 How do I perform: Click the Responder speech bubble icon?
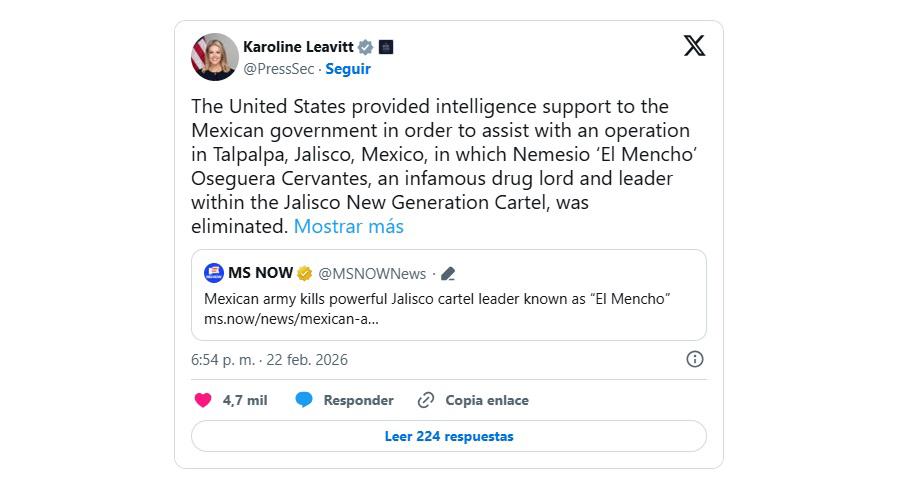(x=304, y=400)
